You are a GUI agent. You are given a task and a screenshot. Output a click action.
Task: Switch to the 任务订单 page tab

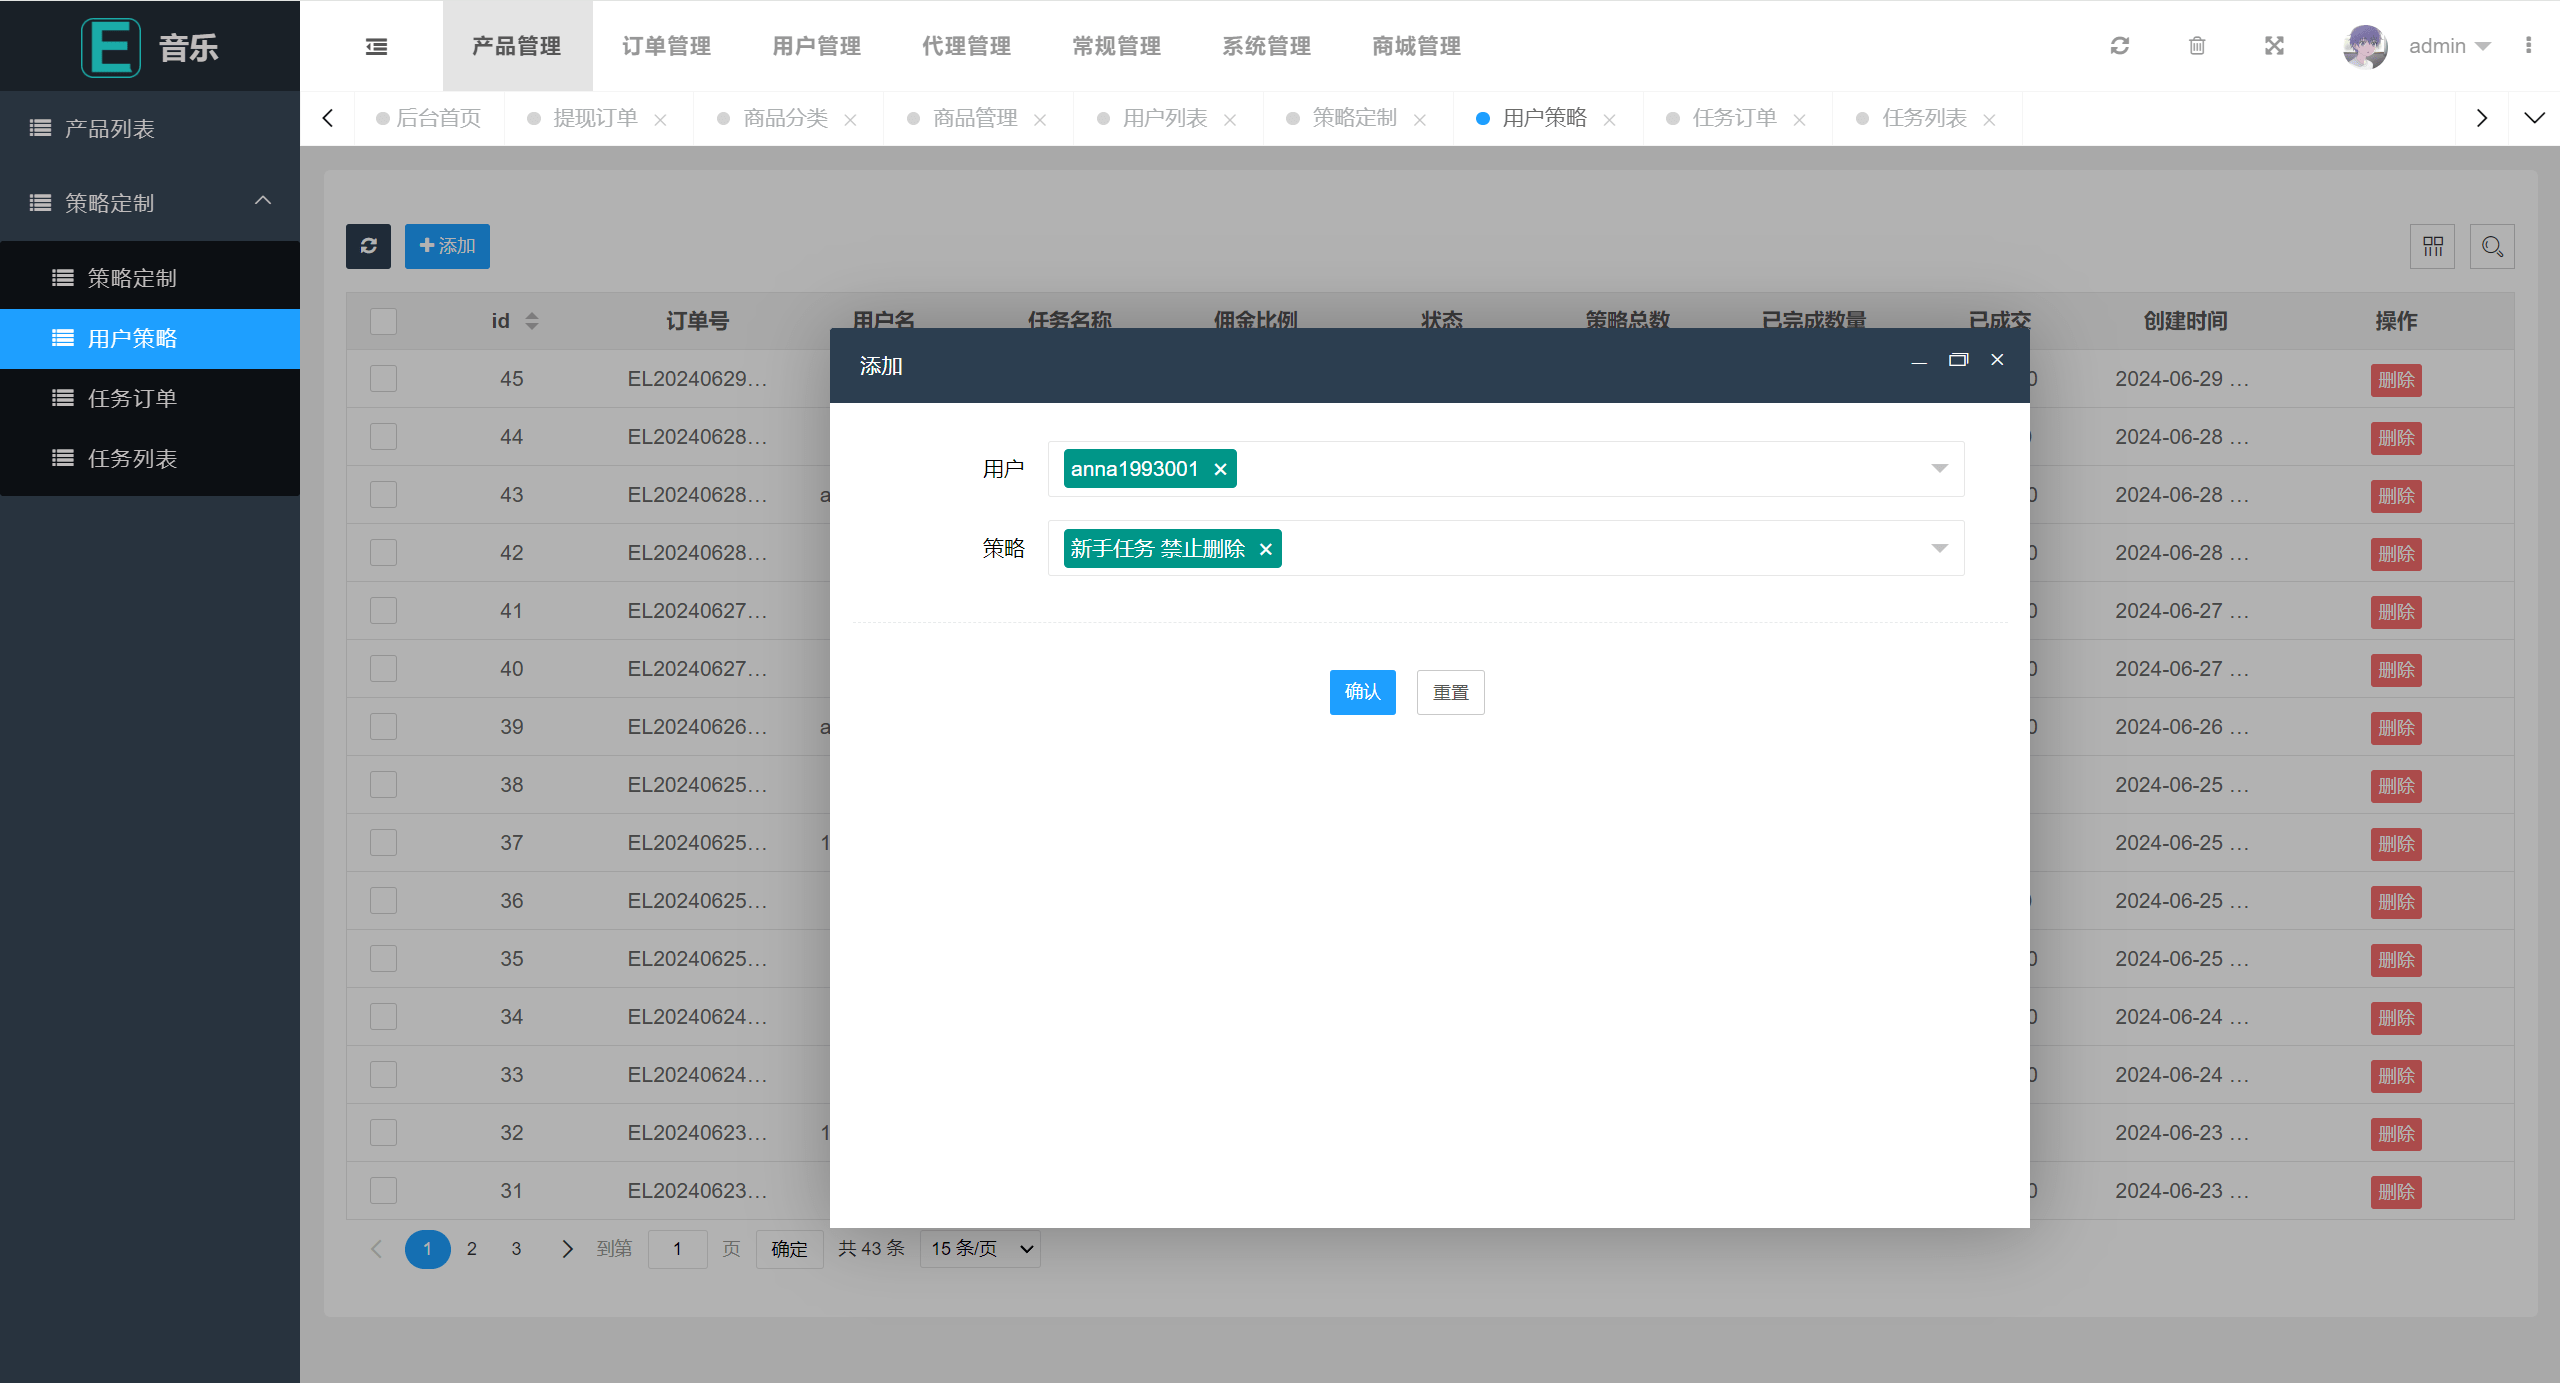1734,118
